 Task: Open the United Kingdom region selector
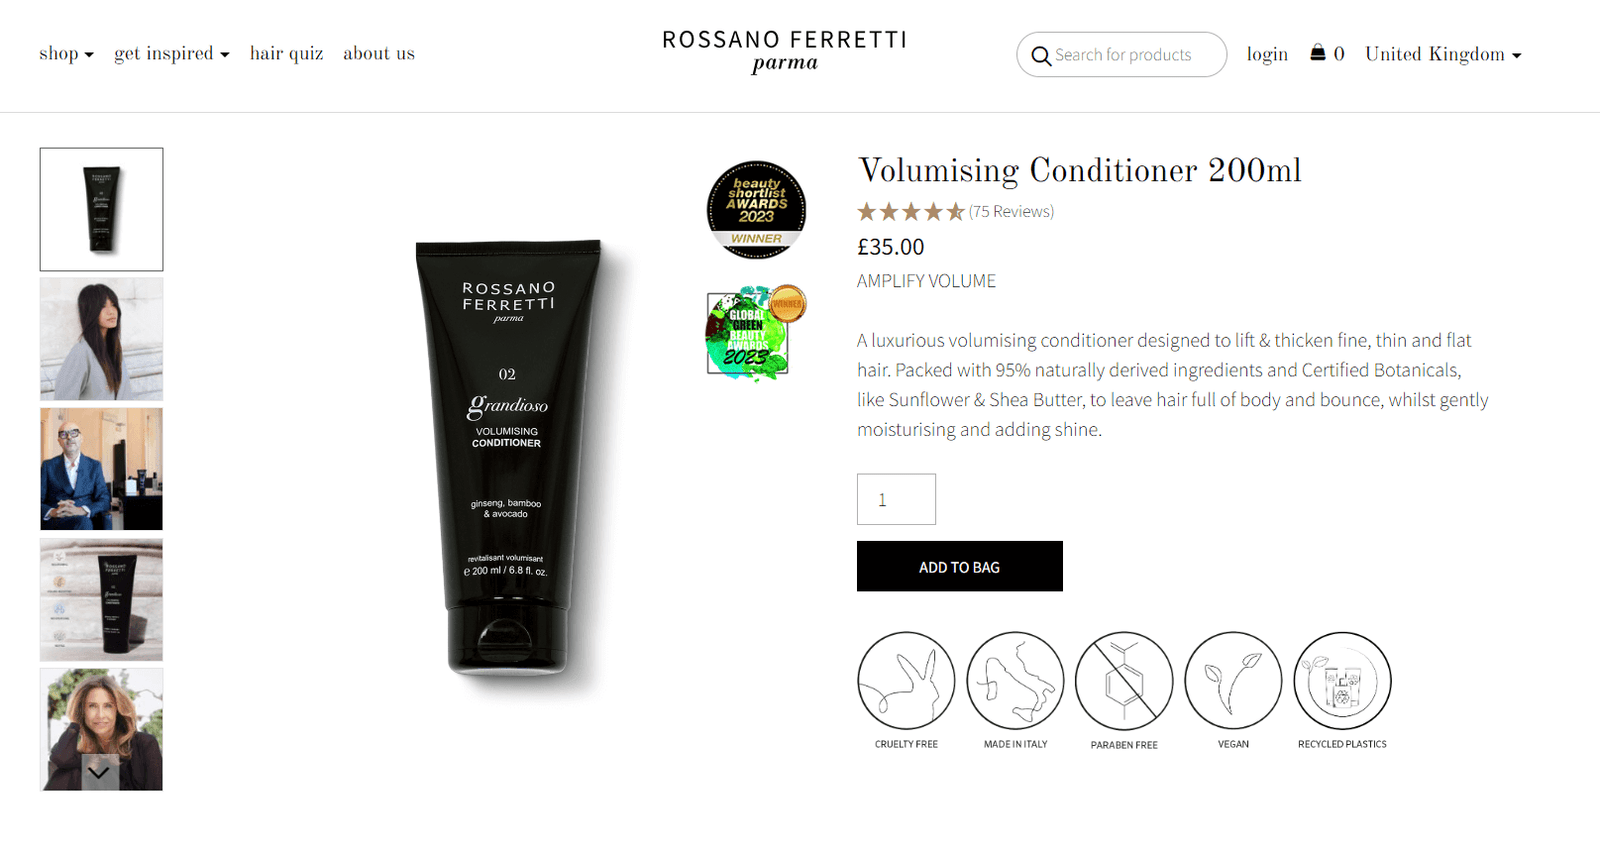[1443, 54]
